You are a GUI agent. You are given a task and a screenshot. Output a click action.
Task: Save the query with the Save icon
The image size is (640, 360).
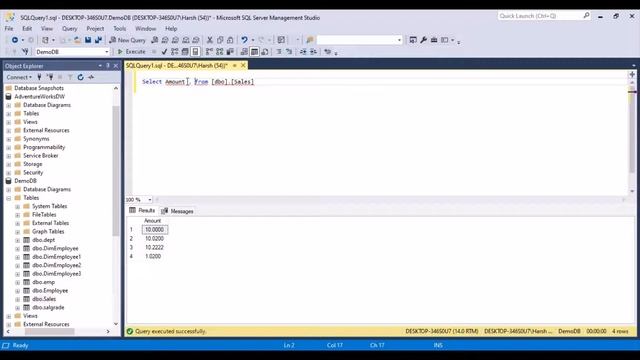[x=88, y=40]
